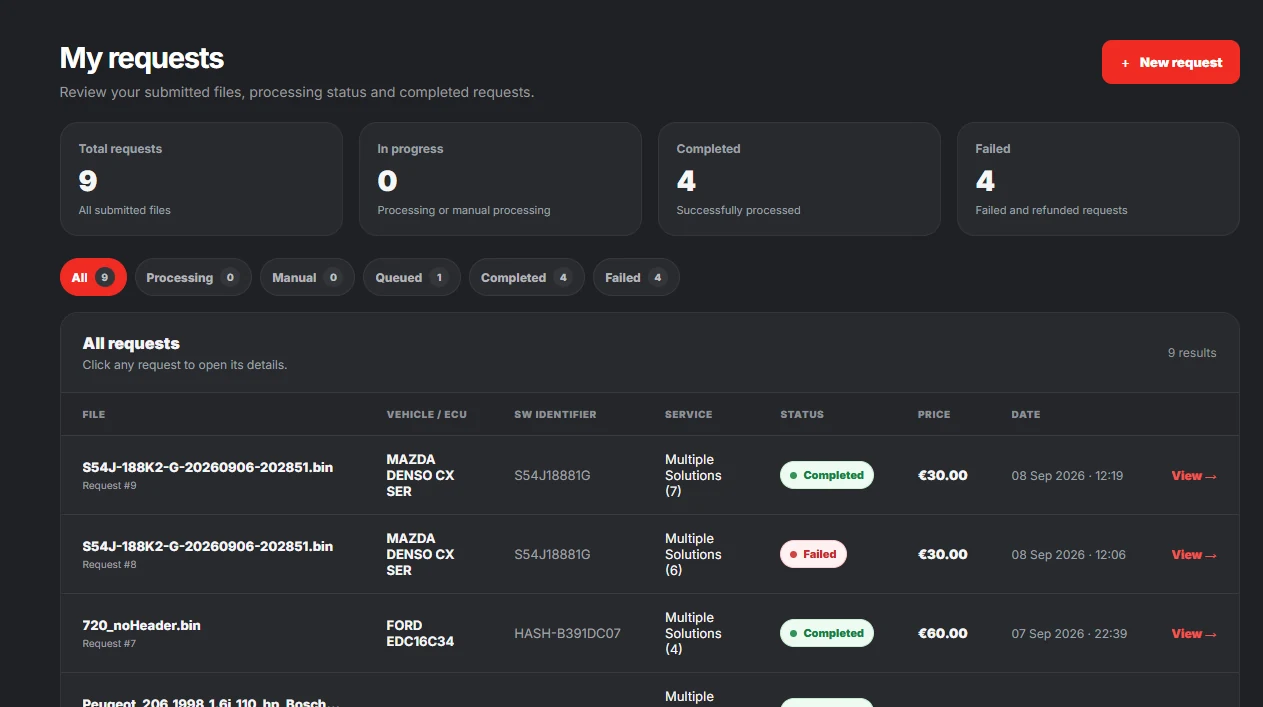Click the FILE column header
Image resolution: width=1263 pixels, height=707 pixels.
pyautogui.click(x=93, y=414)
